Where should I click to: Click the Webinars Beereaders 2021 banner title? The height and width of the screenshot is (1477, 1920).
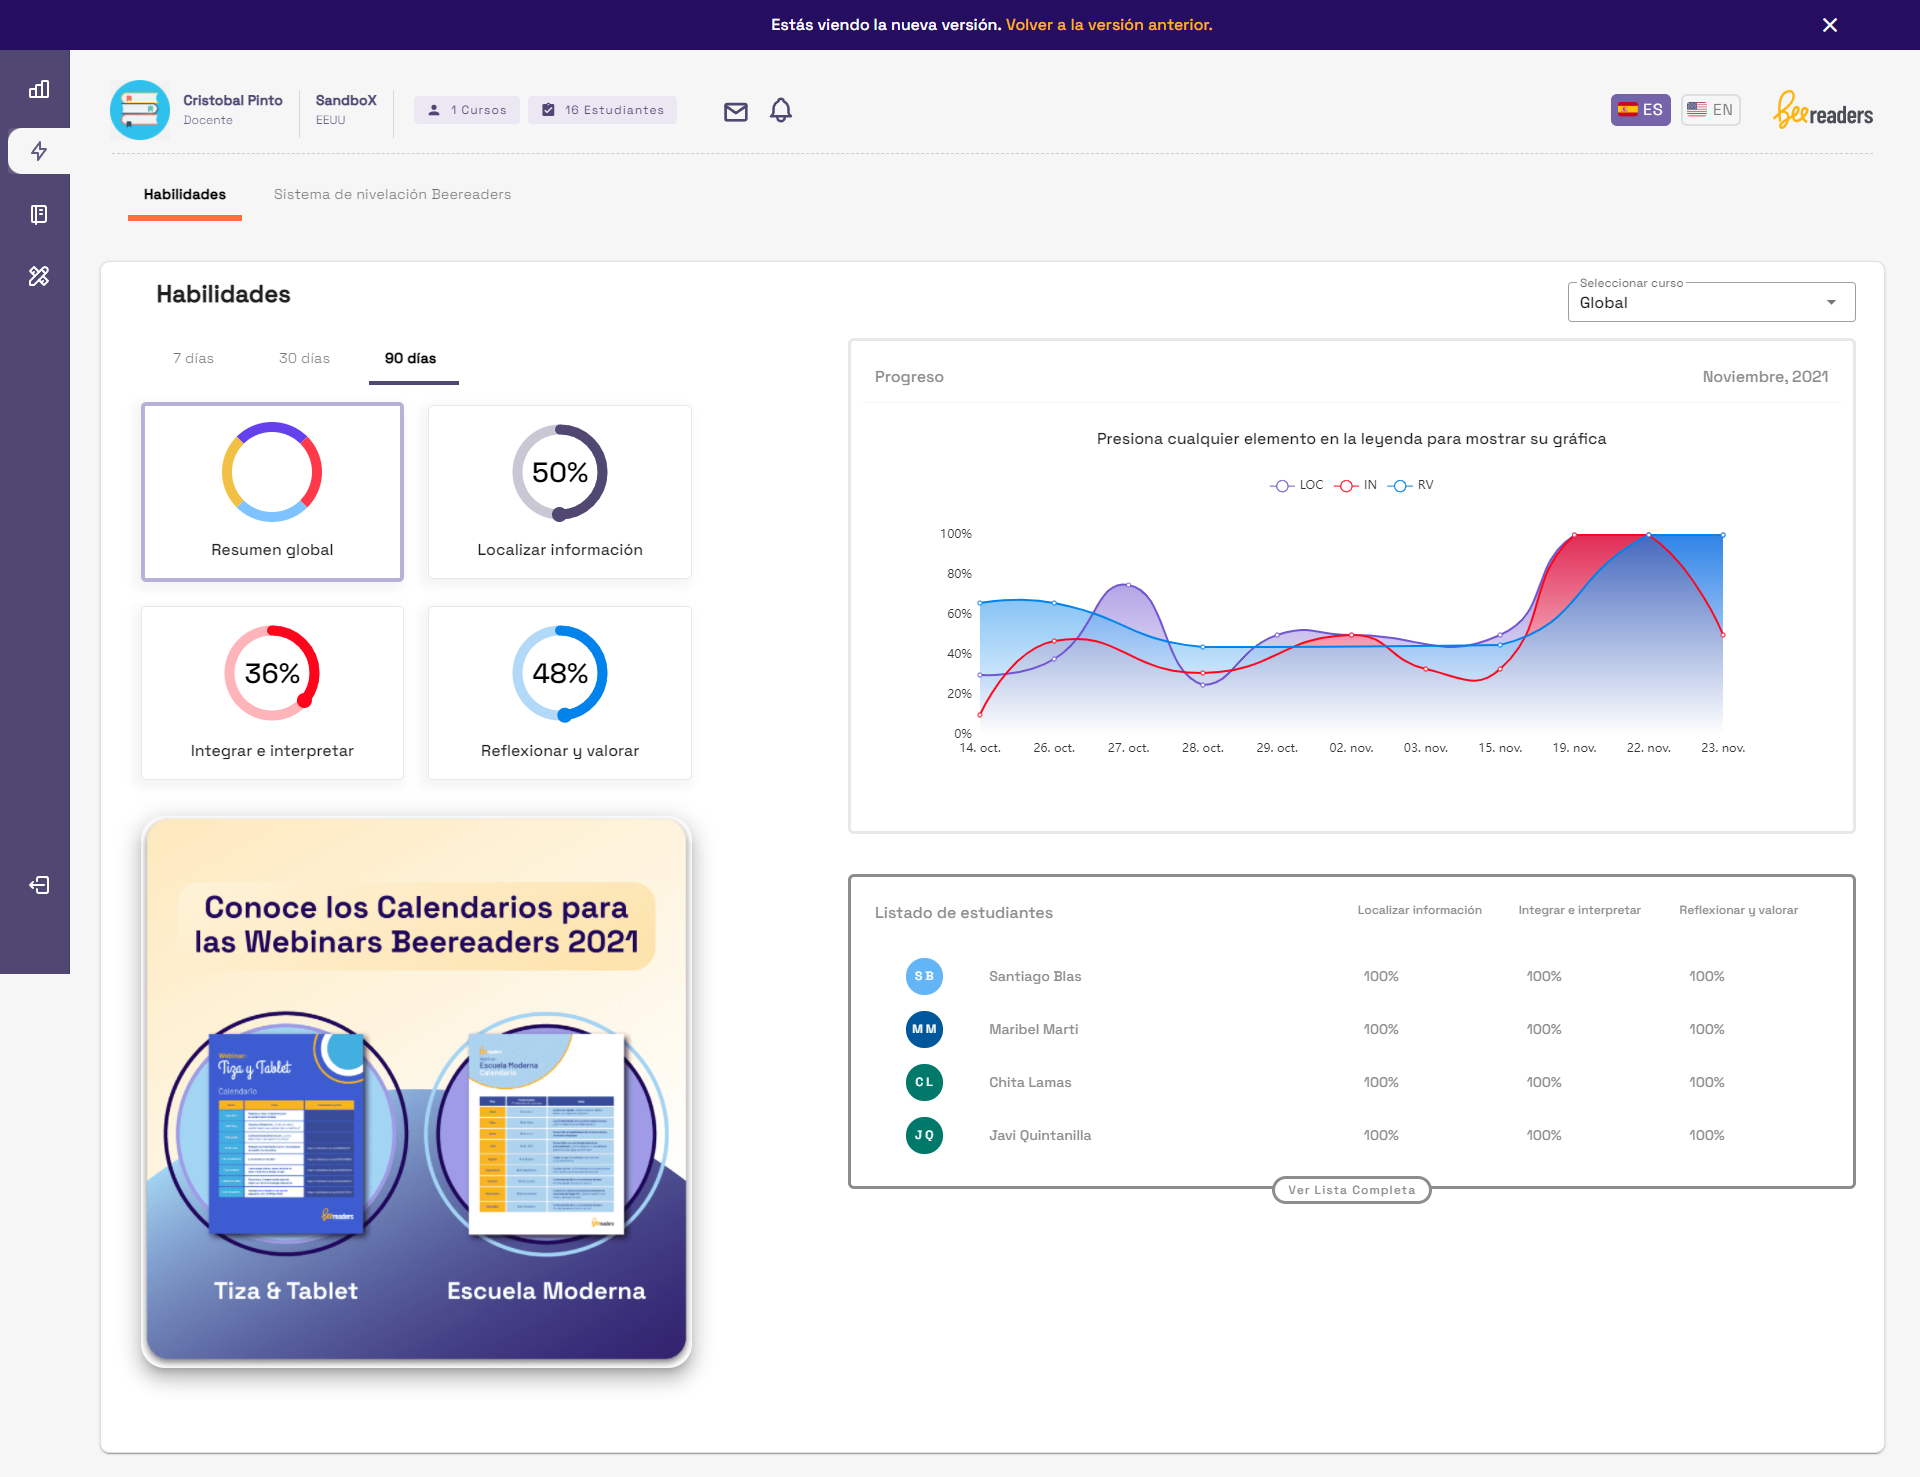(x=416, y=925)
